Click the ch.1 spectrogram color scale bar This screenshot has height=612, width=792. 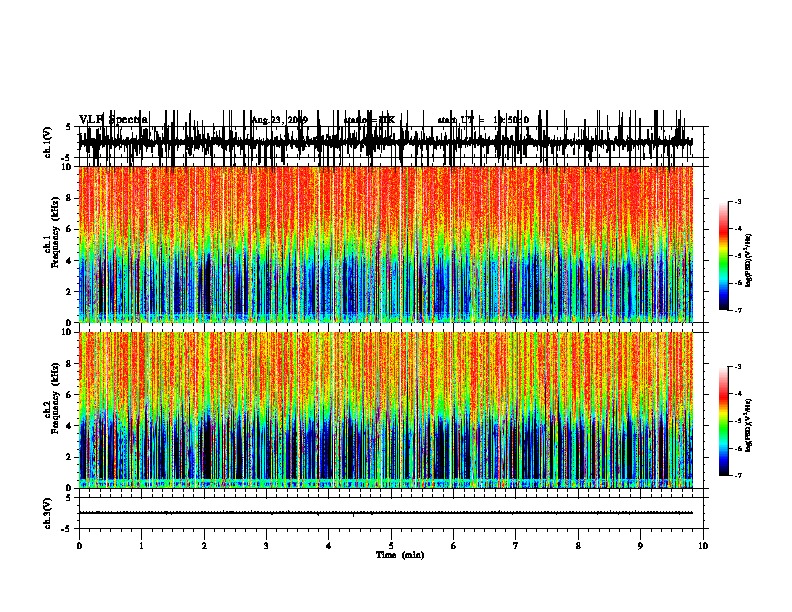[723, 256]
